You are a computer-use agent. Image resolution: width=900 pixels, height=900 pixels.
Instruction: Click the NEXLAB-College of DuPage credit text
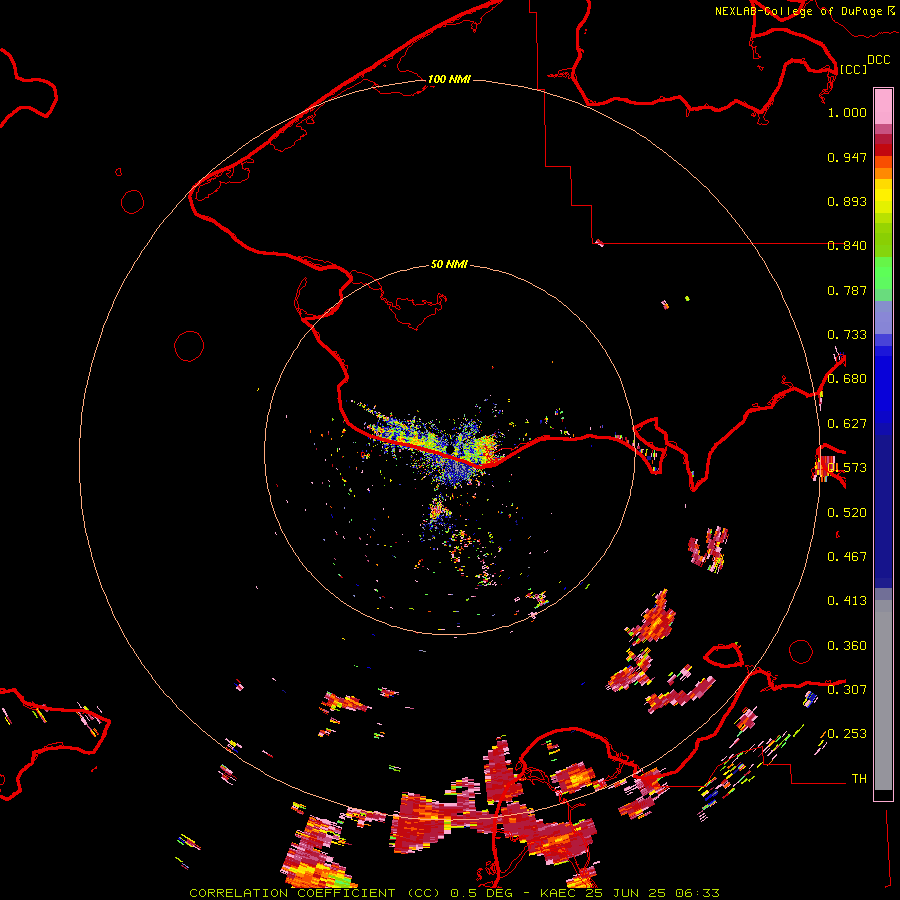point(798,11)
